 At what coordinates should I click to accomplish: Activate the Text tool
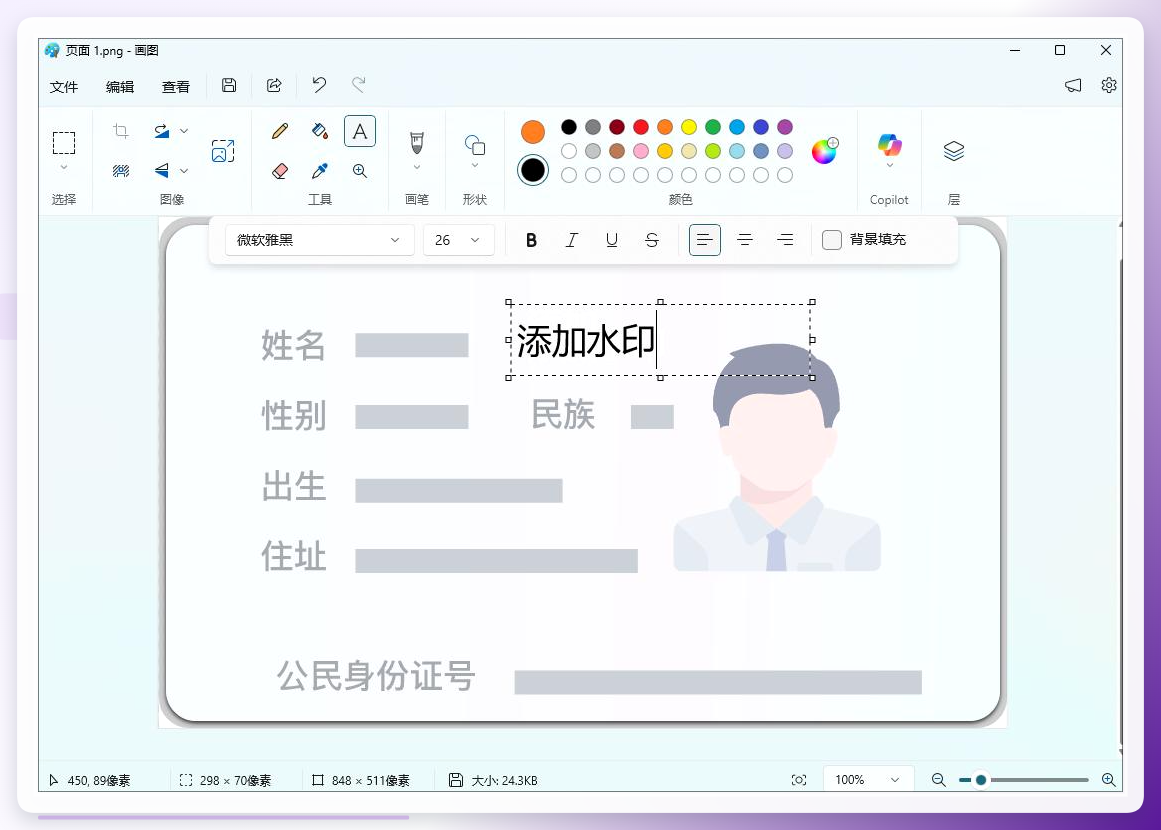(360, 131)
